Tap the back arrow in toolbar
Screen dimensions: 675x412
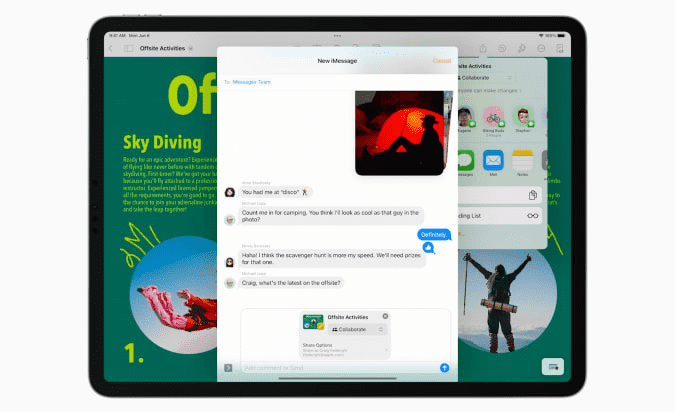coord(109,48)
